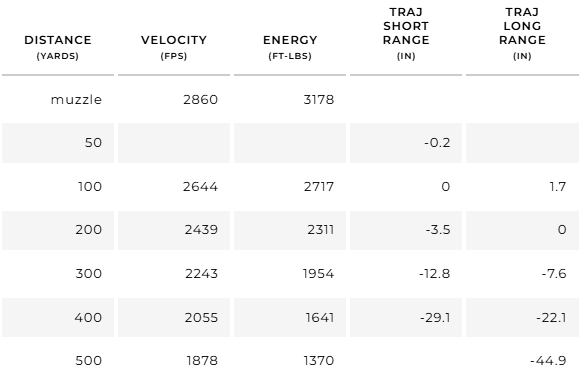Click the Traj Short Range column header
This screenshot has height=387, width=586.
pyautogui.click(x=406, y=34)
